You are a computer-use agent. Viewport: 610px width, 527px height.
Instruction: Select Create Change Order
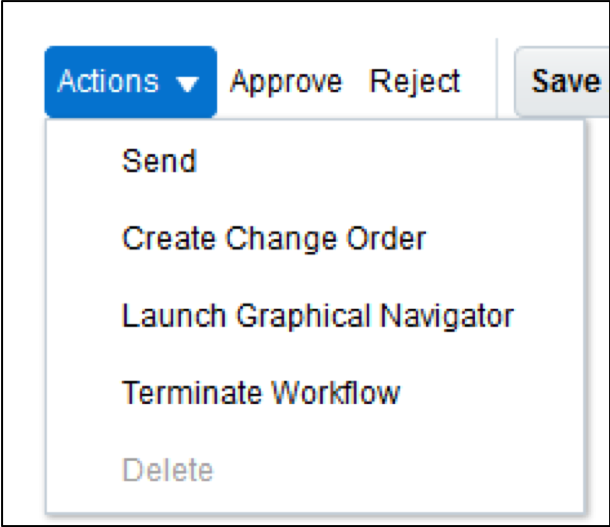pos(274,239)
